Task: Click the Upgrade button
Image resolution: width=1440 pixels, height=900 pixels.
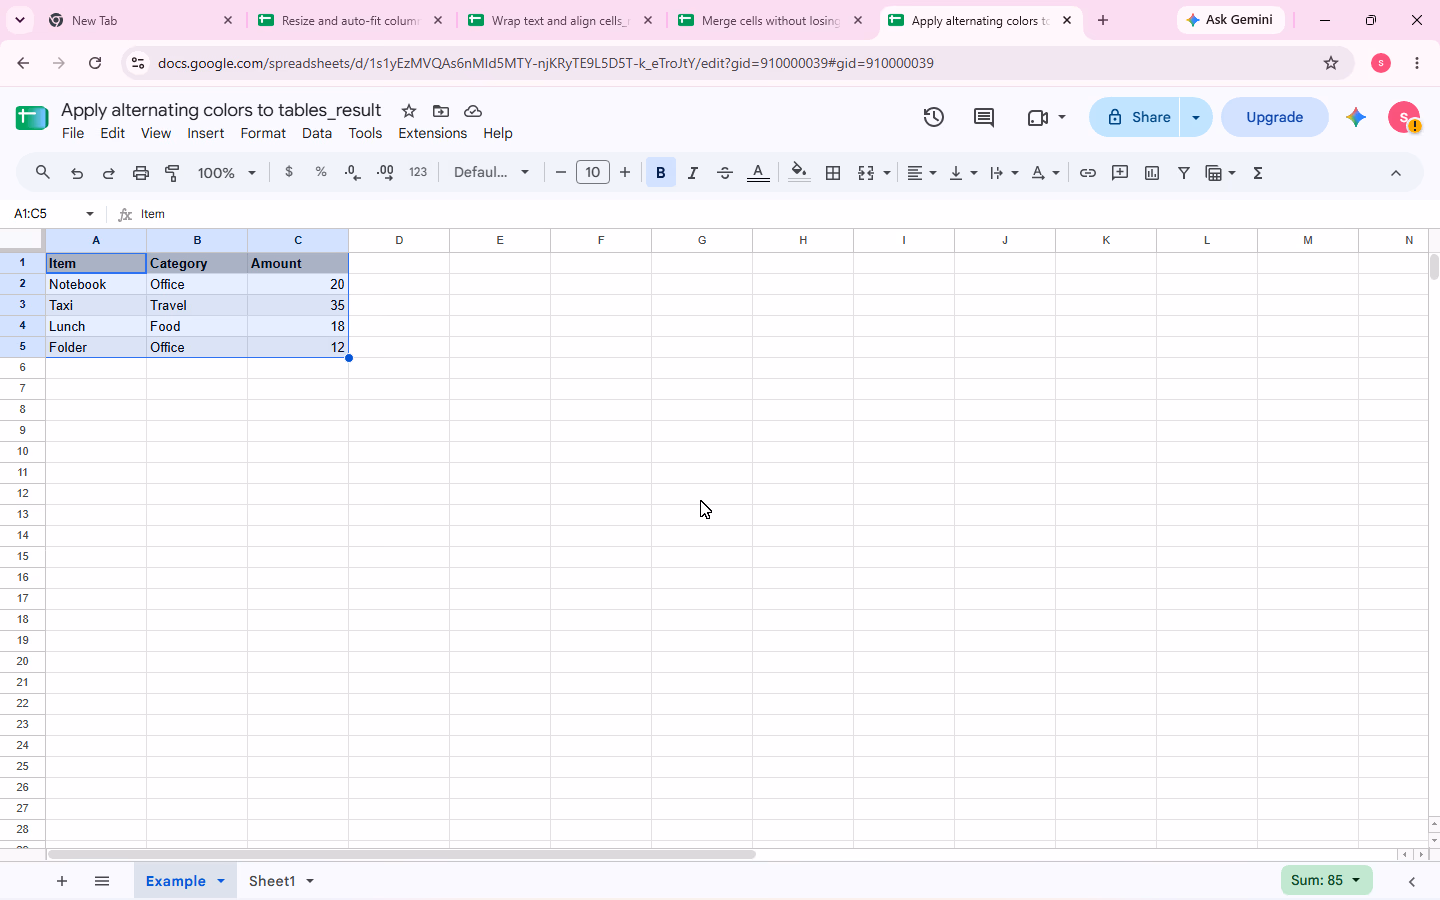Action: 1274,117
